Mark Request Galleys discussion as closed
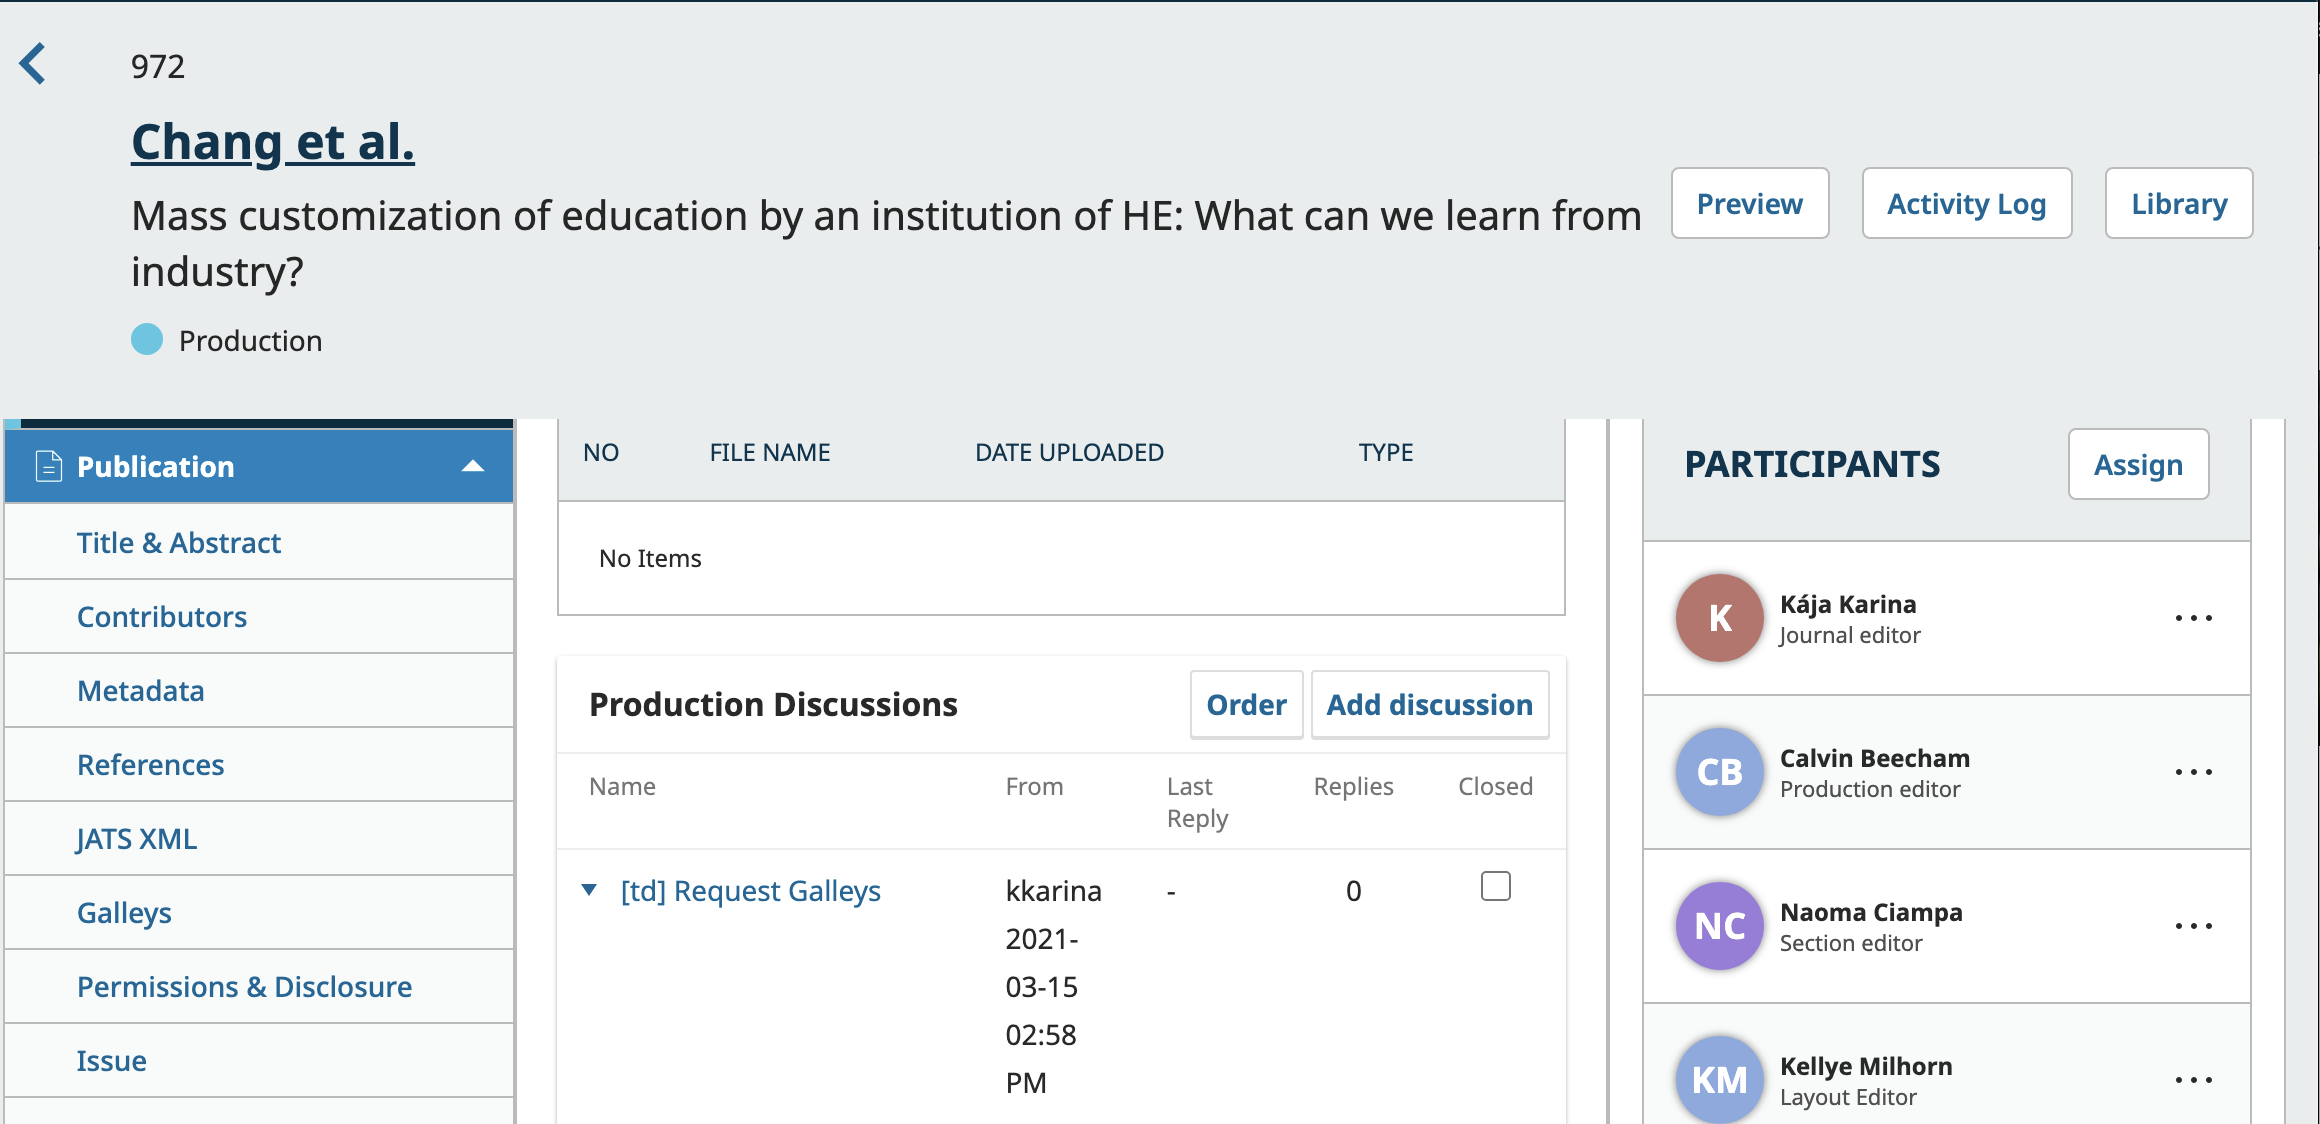Image resolution: width=2320 pixels, height=1124 pixels. click(x=1495, y=887)
